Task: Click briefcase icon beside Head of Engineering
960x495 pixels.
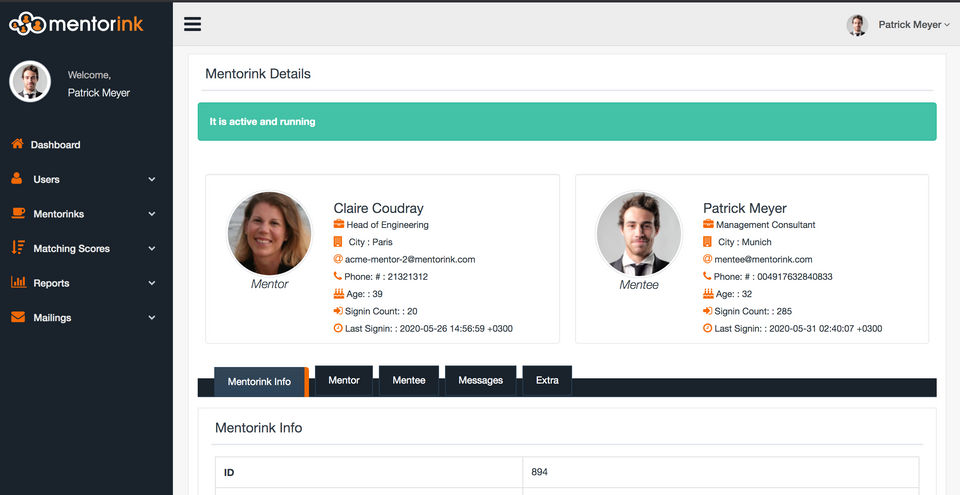Action: [339, 224]
